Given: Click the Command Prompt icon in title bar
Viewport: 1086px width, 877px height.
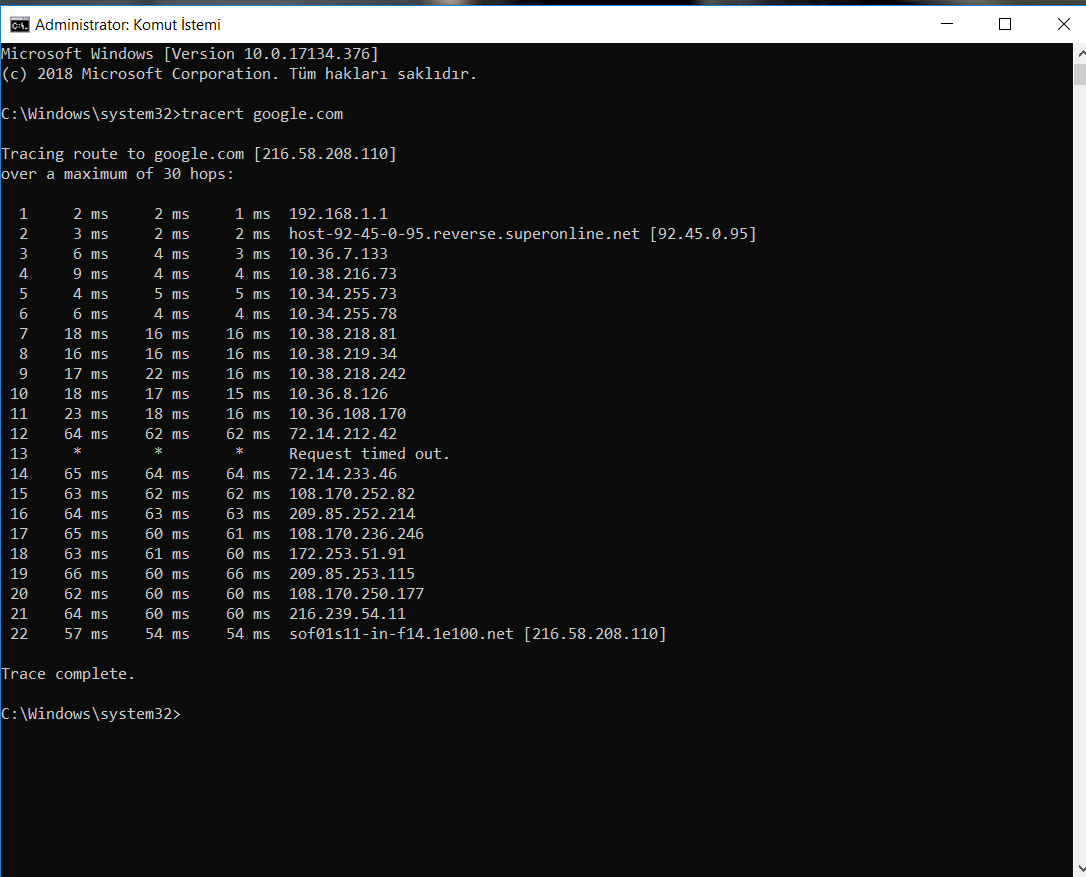Looking at the screenshot, I should coord(19,24).
